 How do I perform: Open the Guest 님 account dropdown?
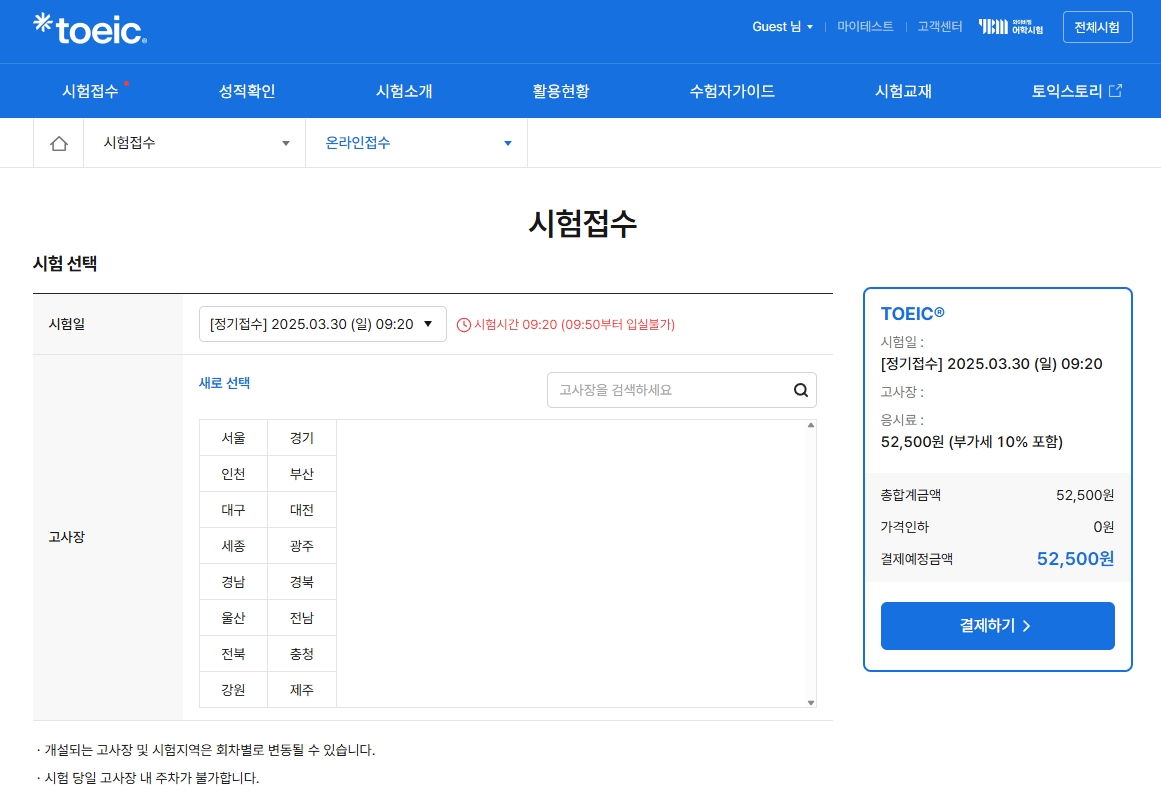(x=782, y=27)
